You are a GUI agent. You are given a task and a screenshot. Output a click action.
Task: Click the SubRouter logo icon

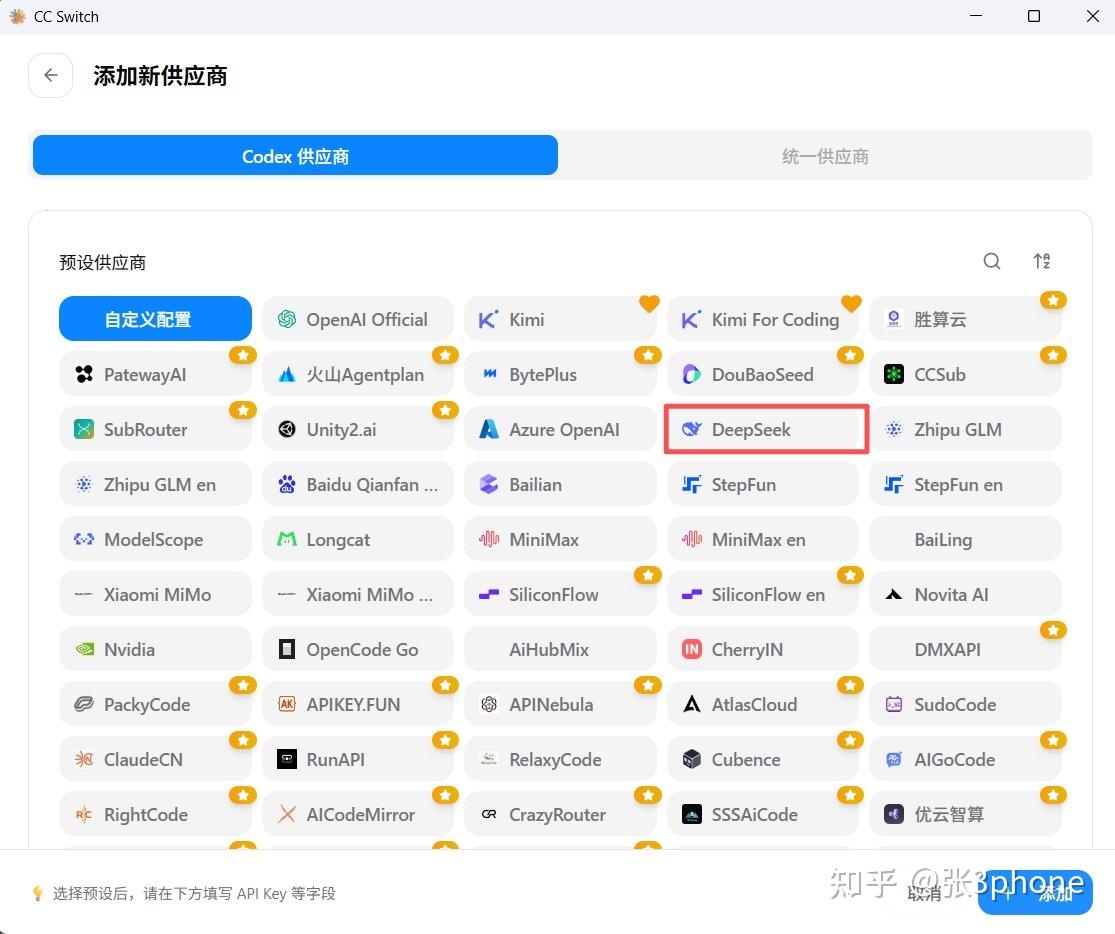tap(84, 429)
